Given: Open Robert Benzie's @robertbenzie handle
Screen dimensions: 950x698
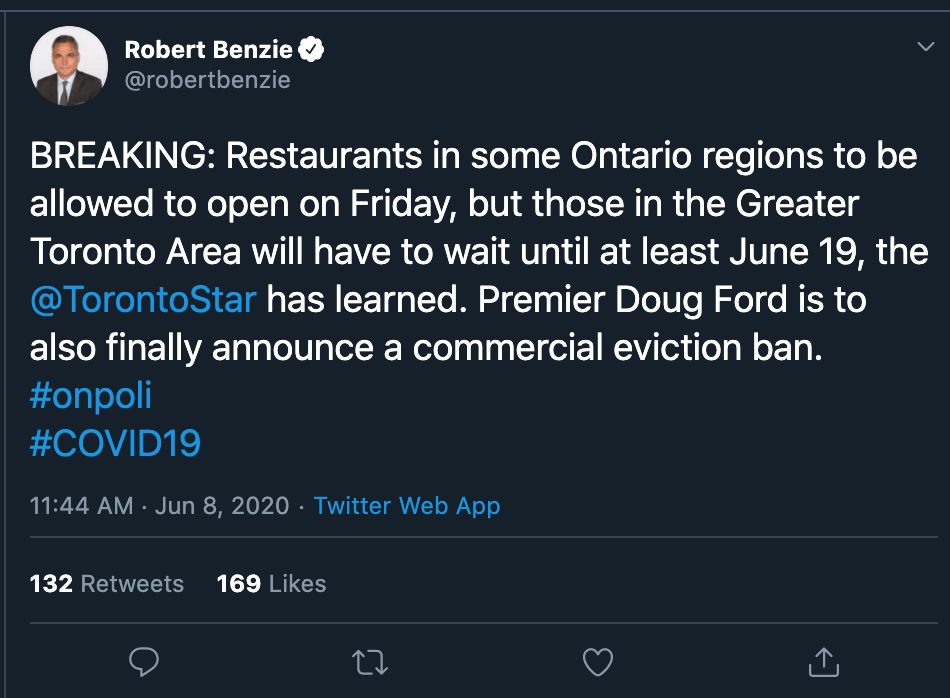Looking at the screenshot, I should coord(207,82).
